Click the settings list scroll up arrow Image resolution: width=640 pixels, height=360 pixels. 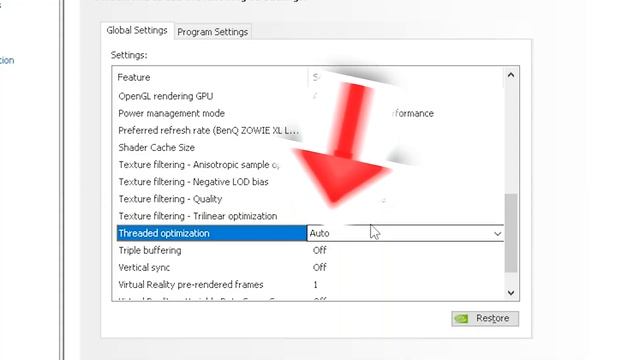[x=511, y=75]
